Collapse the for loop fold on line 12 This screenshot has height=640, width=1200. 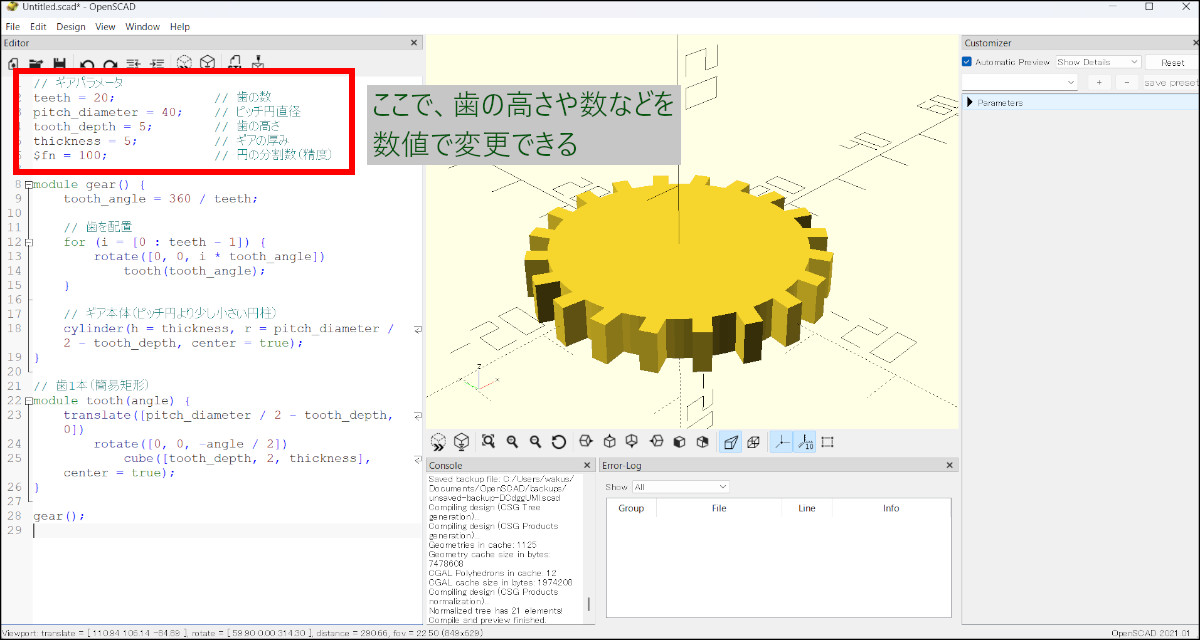[x=29, y=243]
